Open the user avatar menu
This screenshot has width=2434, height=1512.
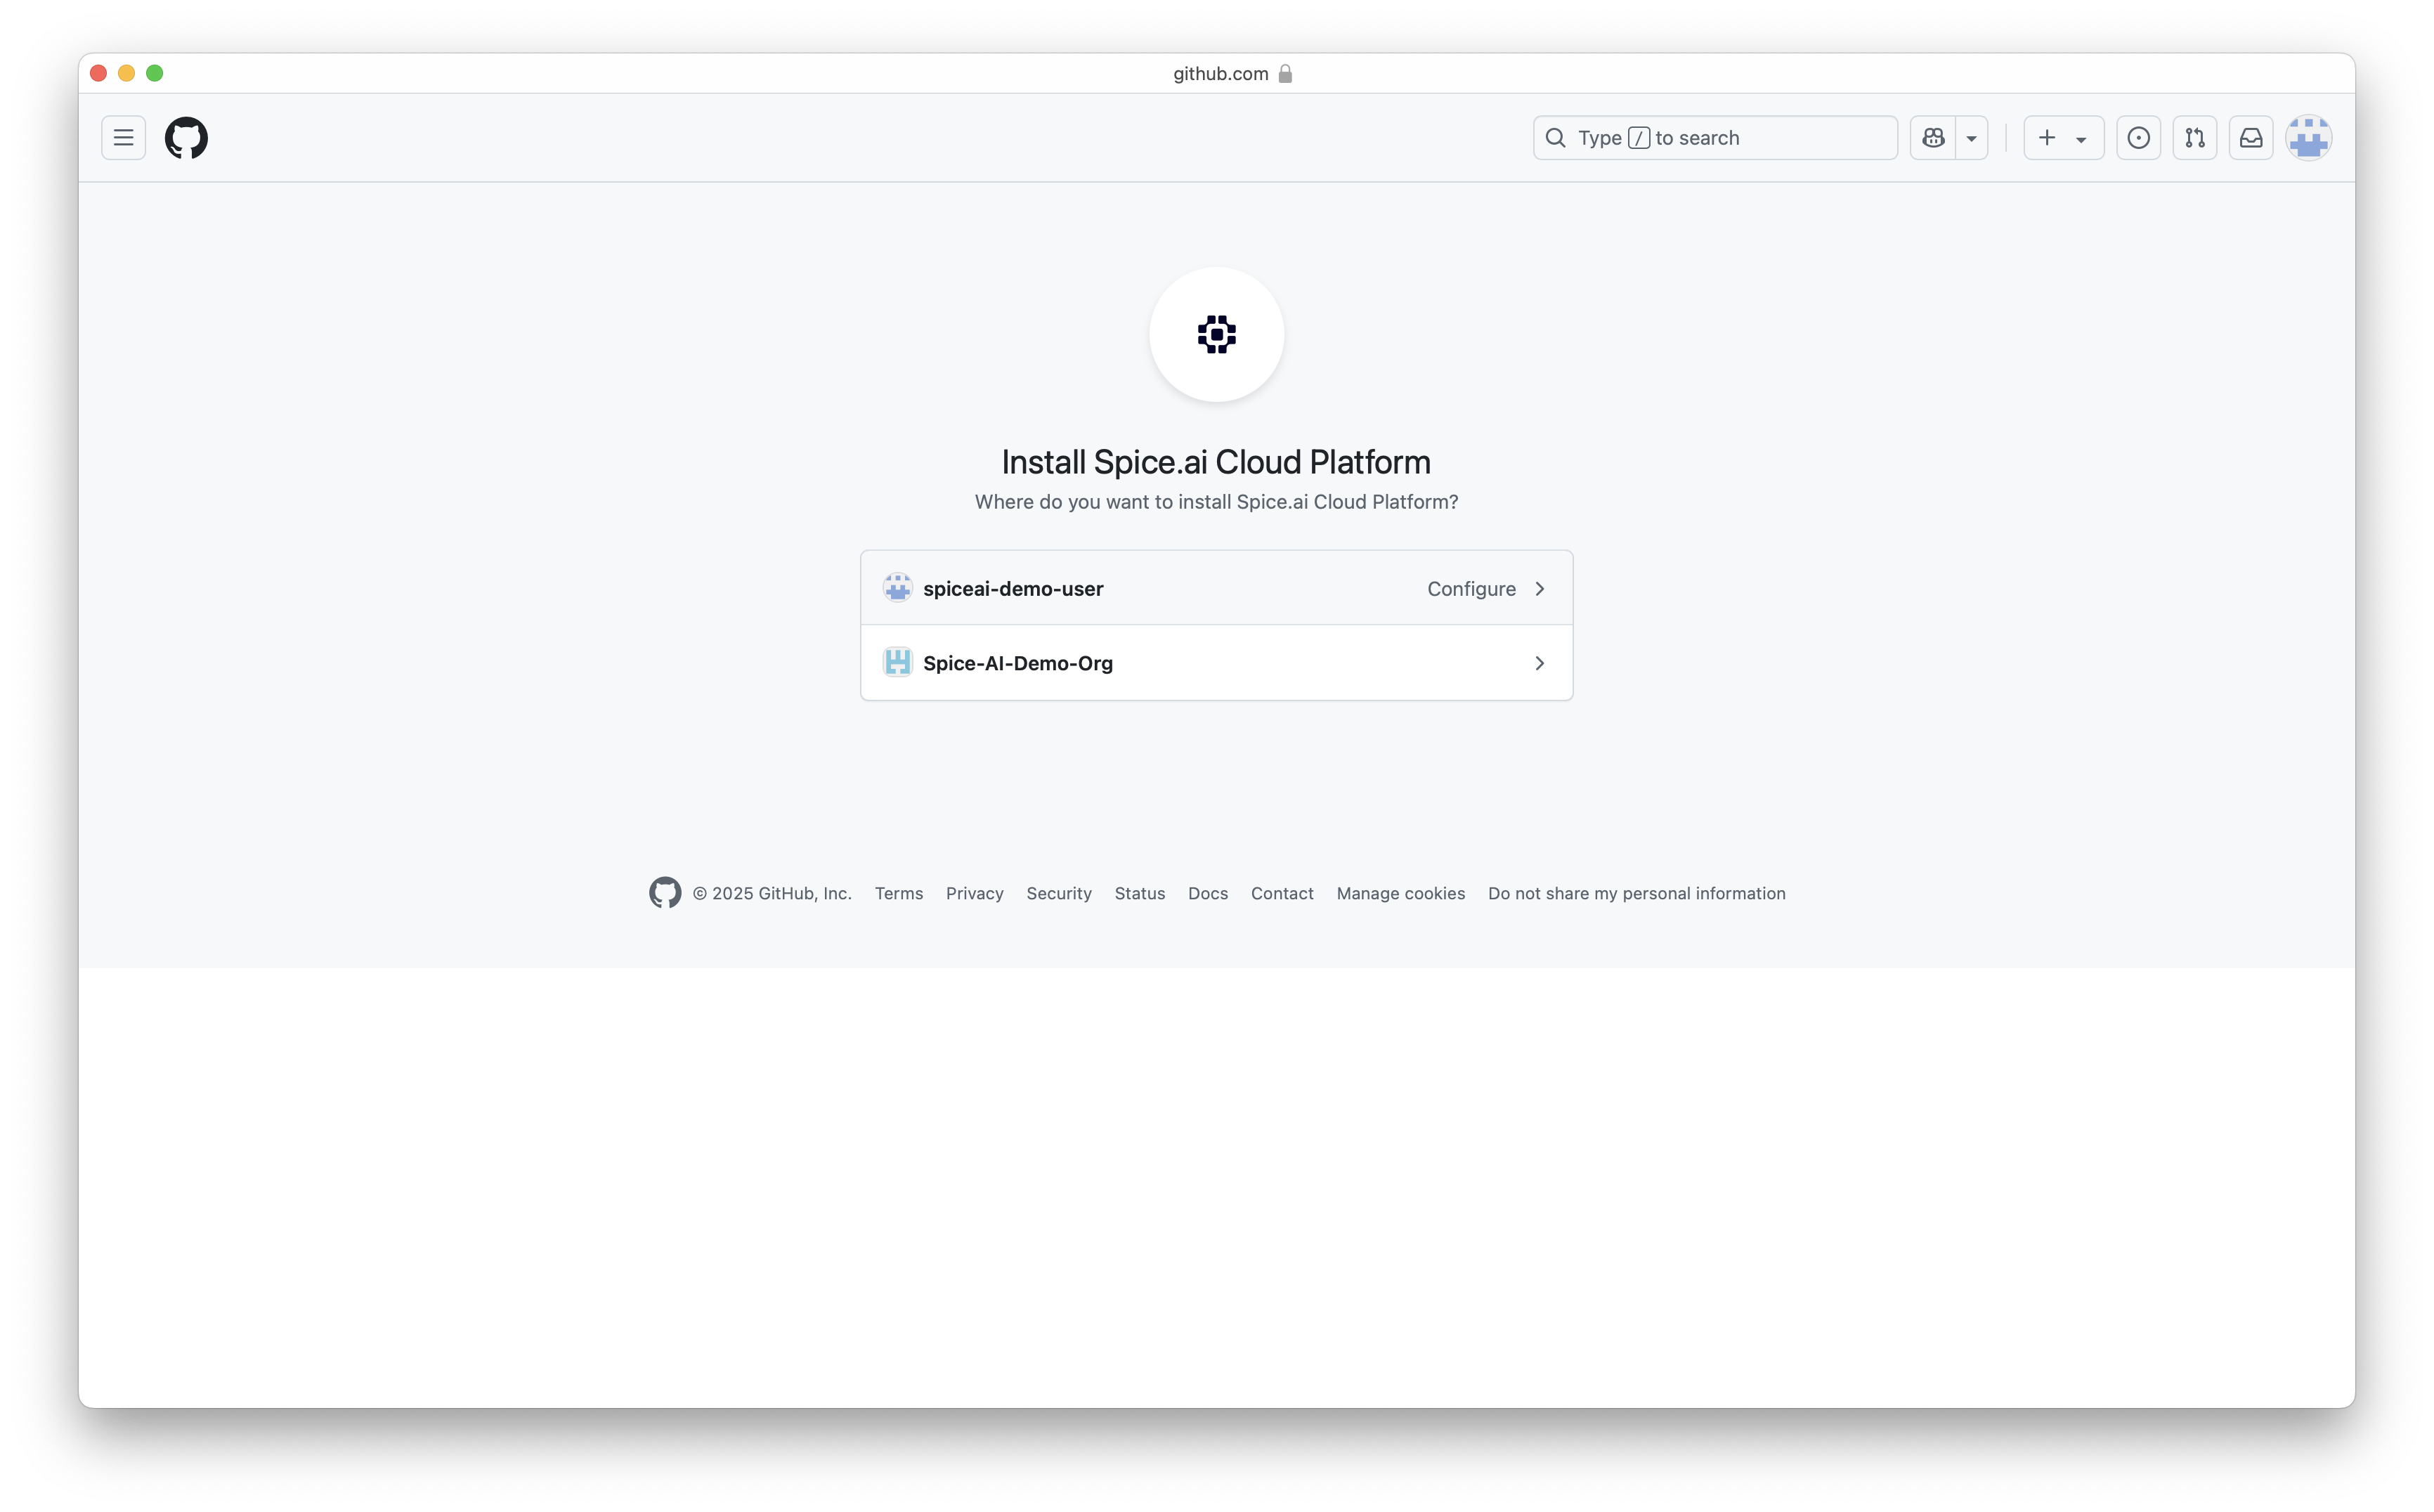[2308, 138]
